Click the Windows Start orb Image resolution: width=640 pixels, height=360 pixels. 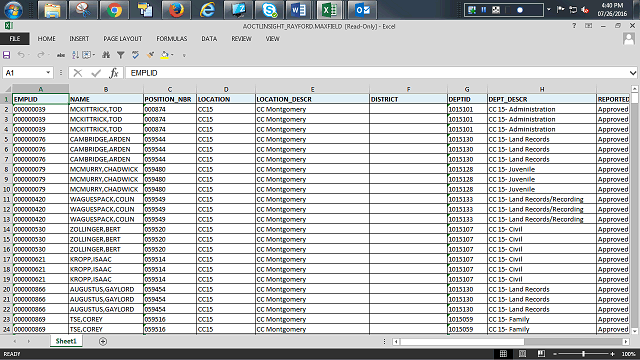pos(13,10)
